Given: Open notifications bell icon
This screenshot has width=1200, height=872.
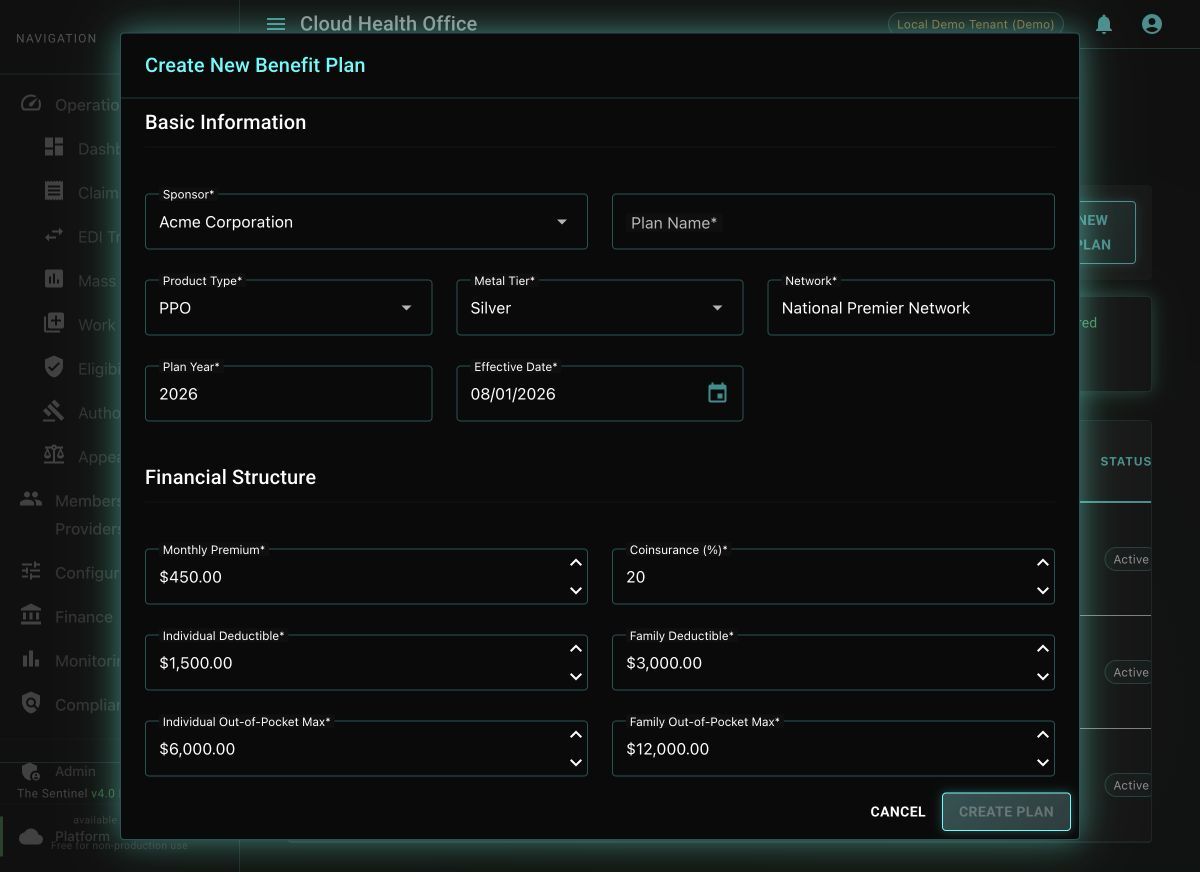Looking at the screenshot, I should [1104, 24].
